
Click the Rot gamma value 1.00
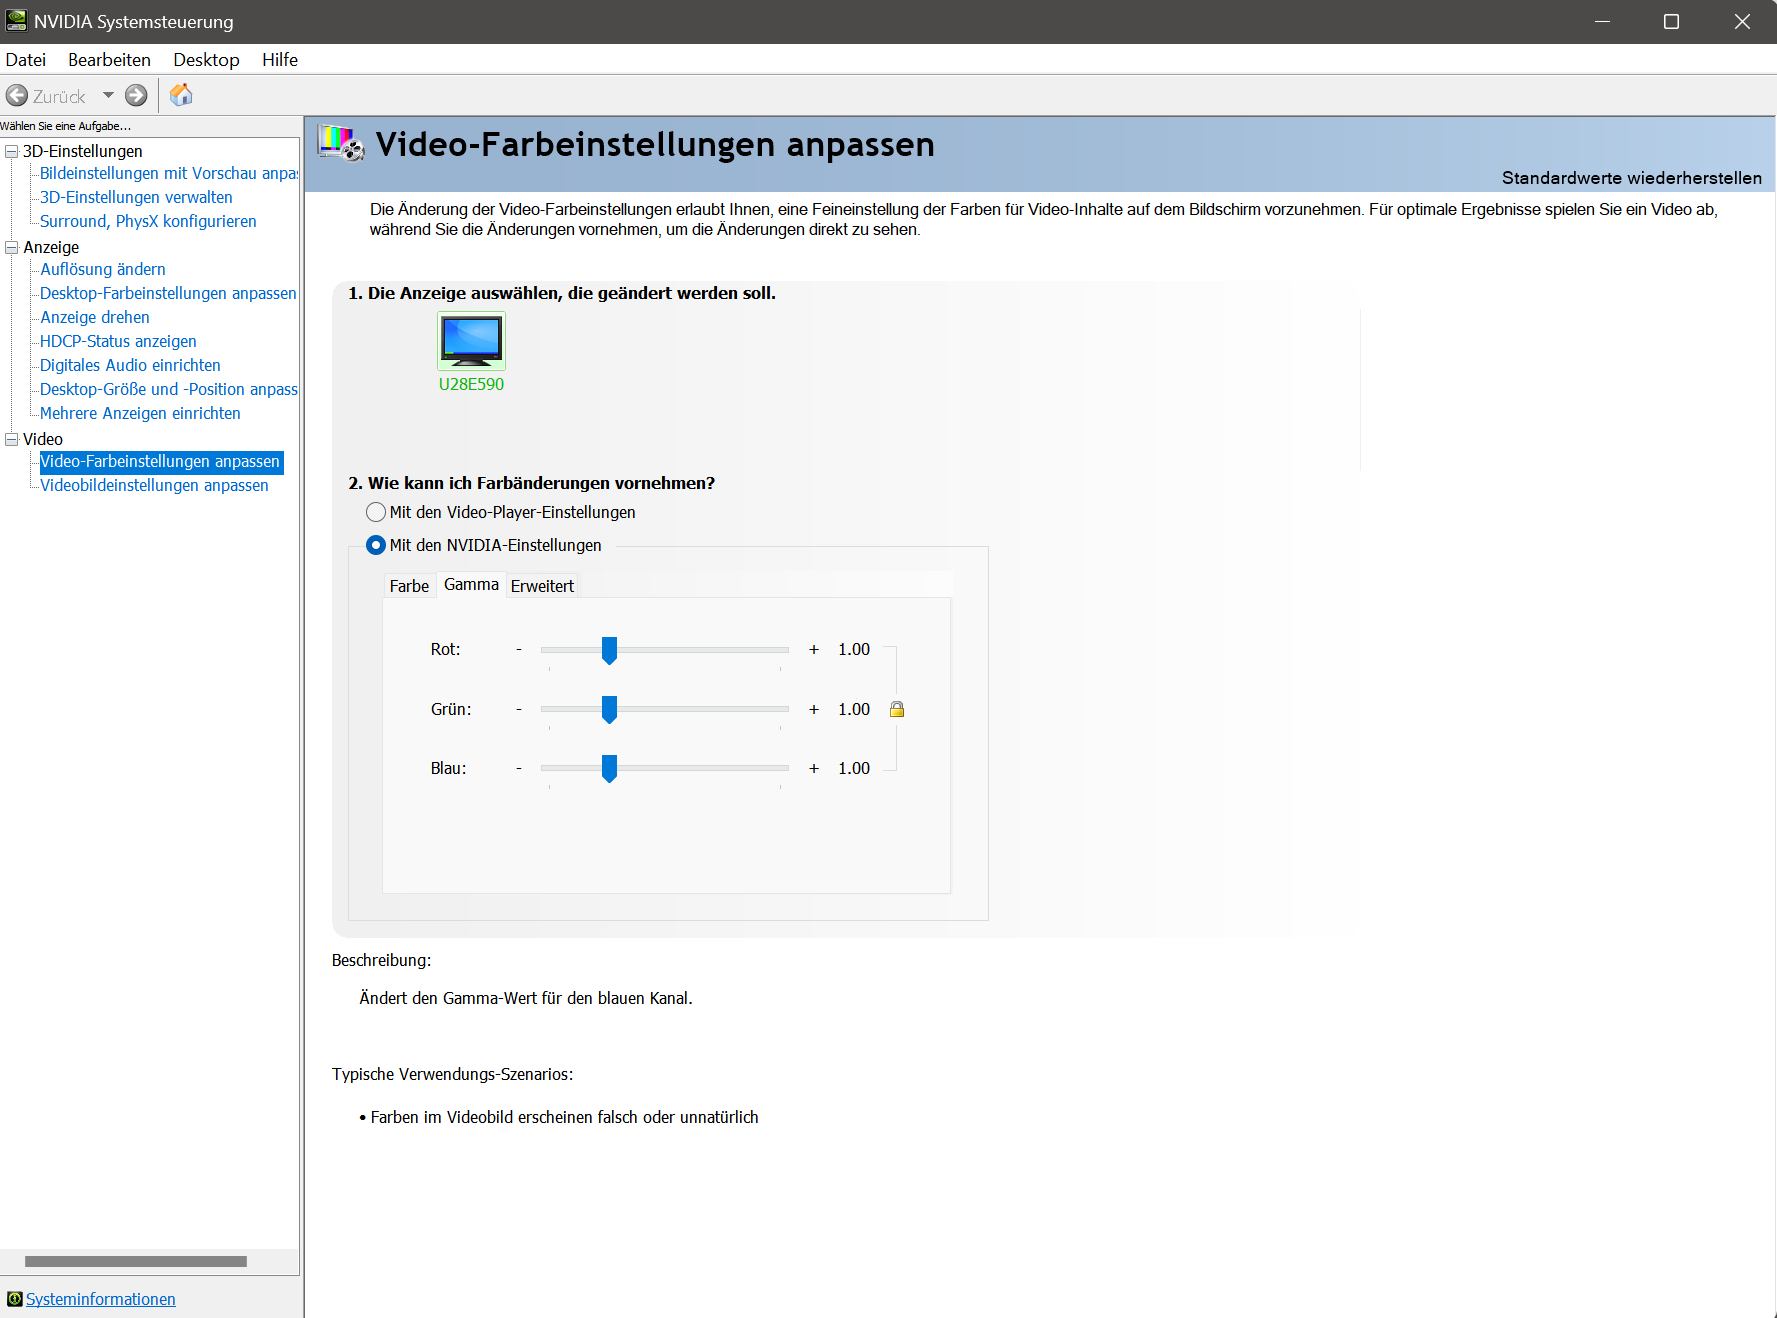click(854, 650)
